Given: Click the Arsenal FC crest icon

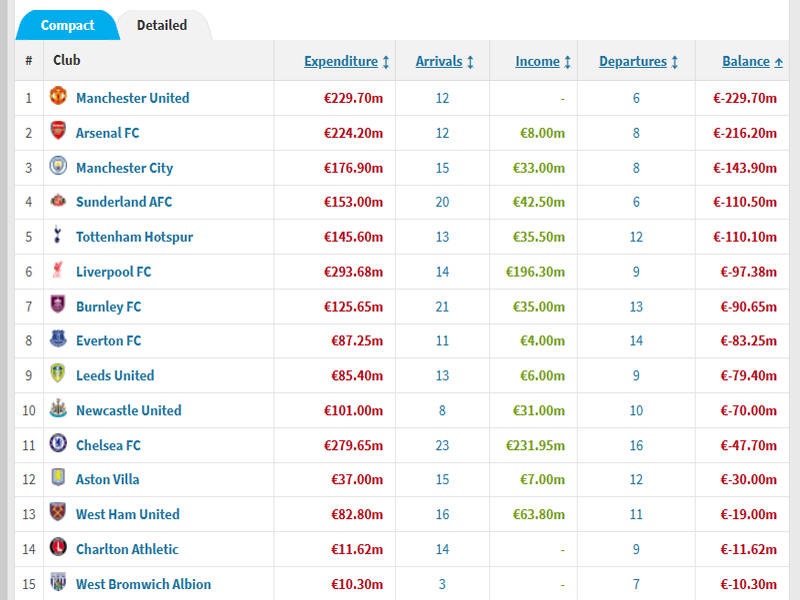Looking at the screenshot, I should click(58, 132).
